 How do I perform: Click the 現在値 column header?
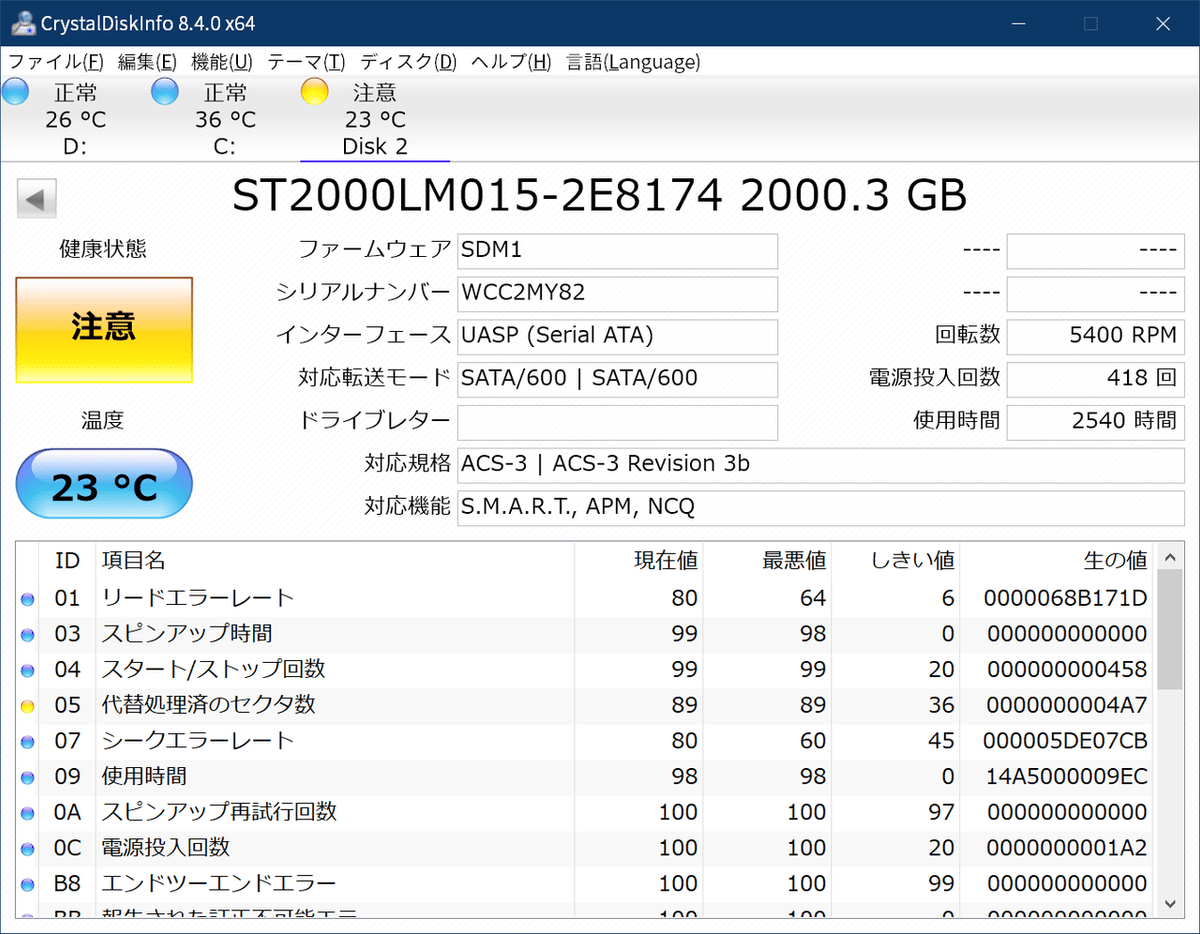(639, 560)
